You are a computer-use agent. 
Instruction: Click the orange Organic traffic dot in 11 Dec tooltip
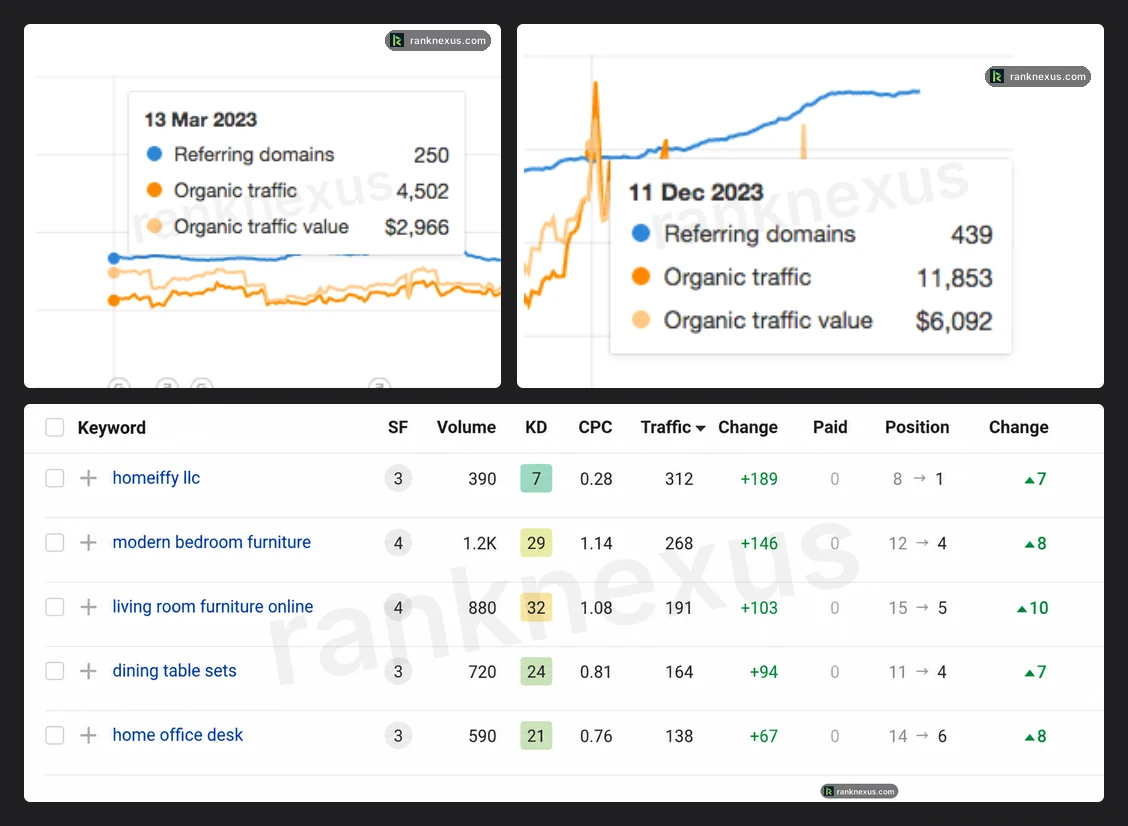(640, 276)
